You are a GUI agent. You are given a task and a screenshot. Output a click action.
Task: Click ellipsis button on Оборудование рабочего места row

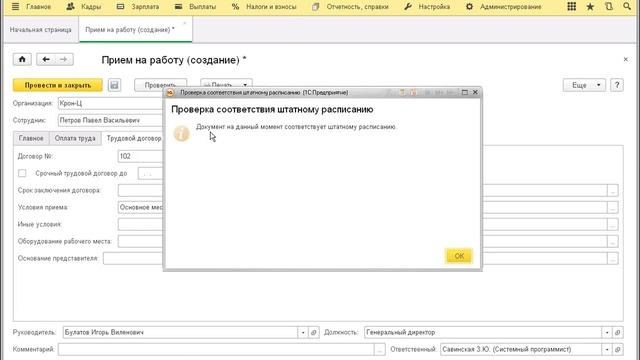613,242
